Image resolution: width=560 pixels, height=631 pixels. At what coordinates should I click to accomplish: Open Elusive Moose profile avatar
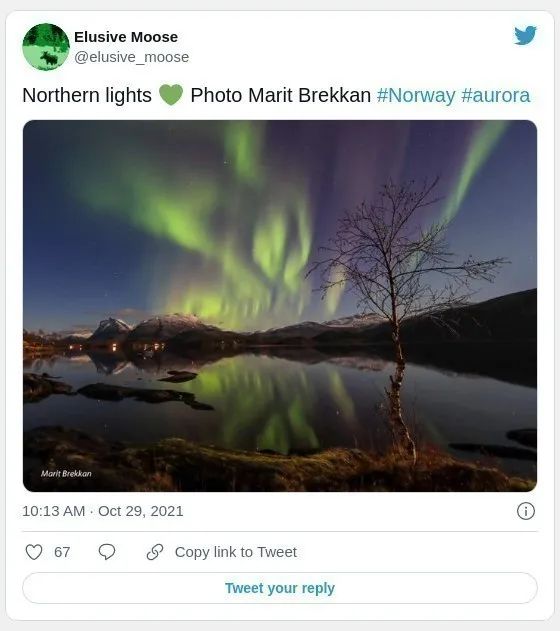(x=46, y=47)
